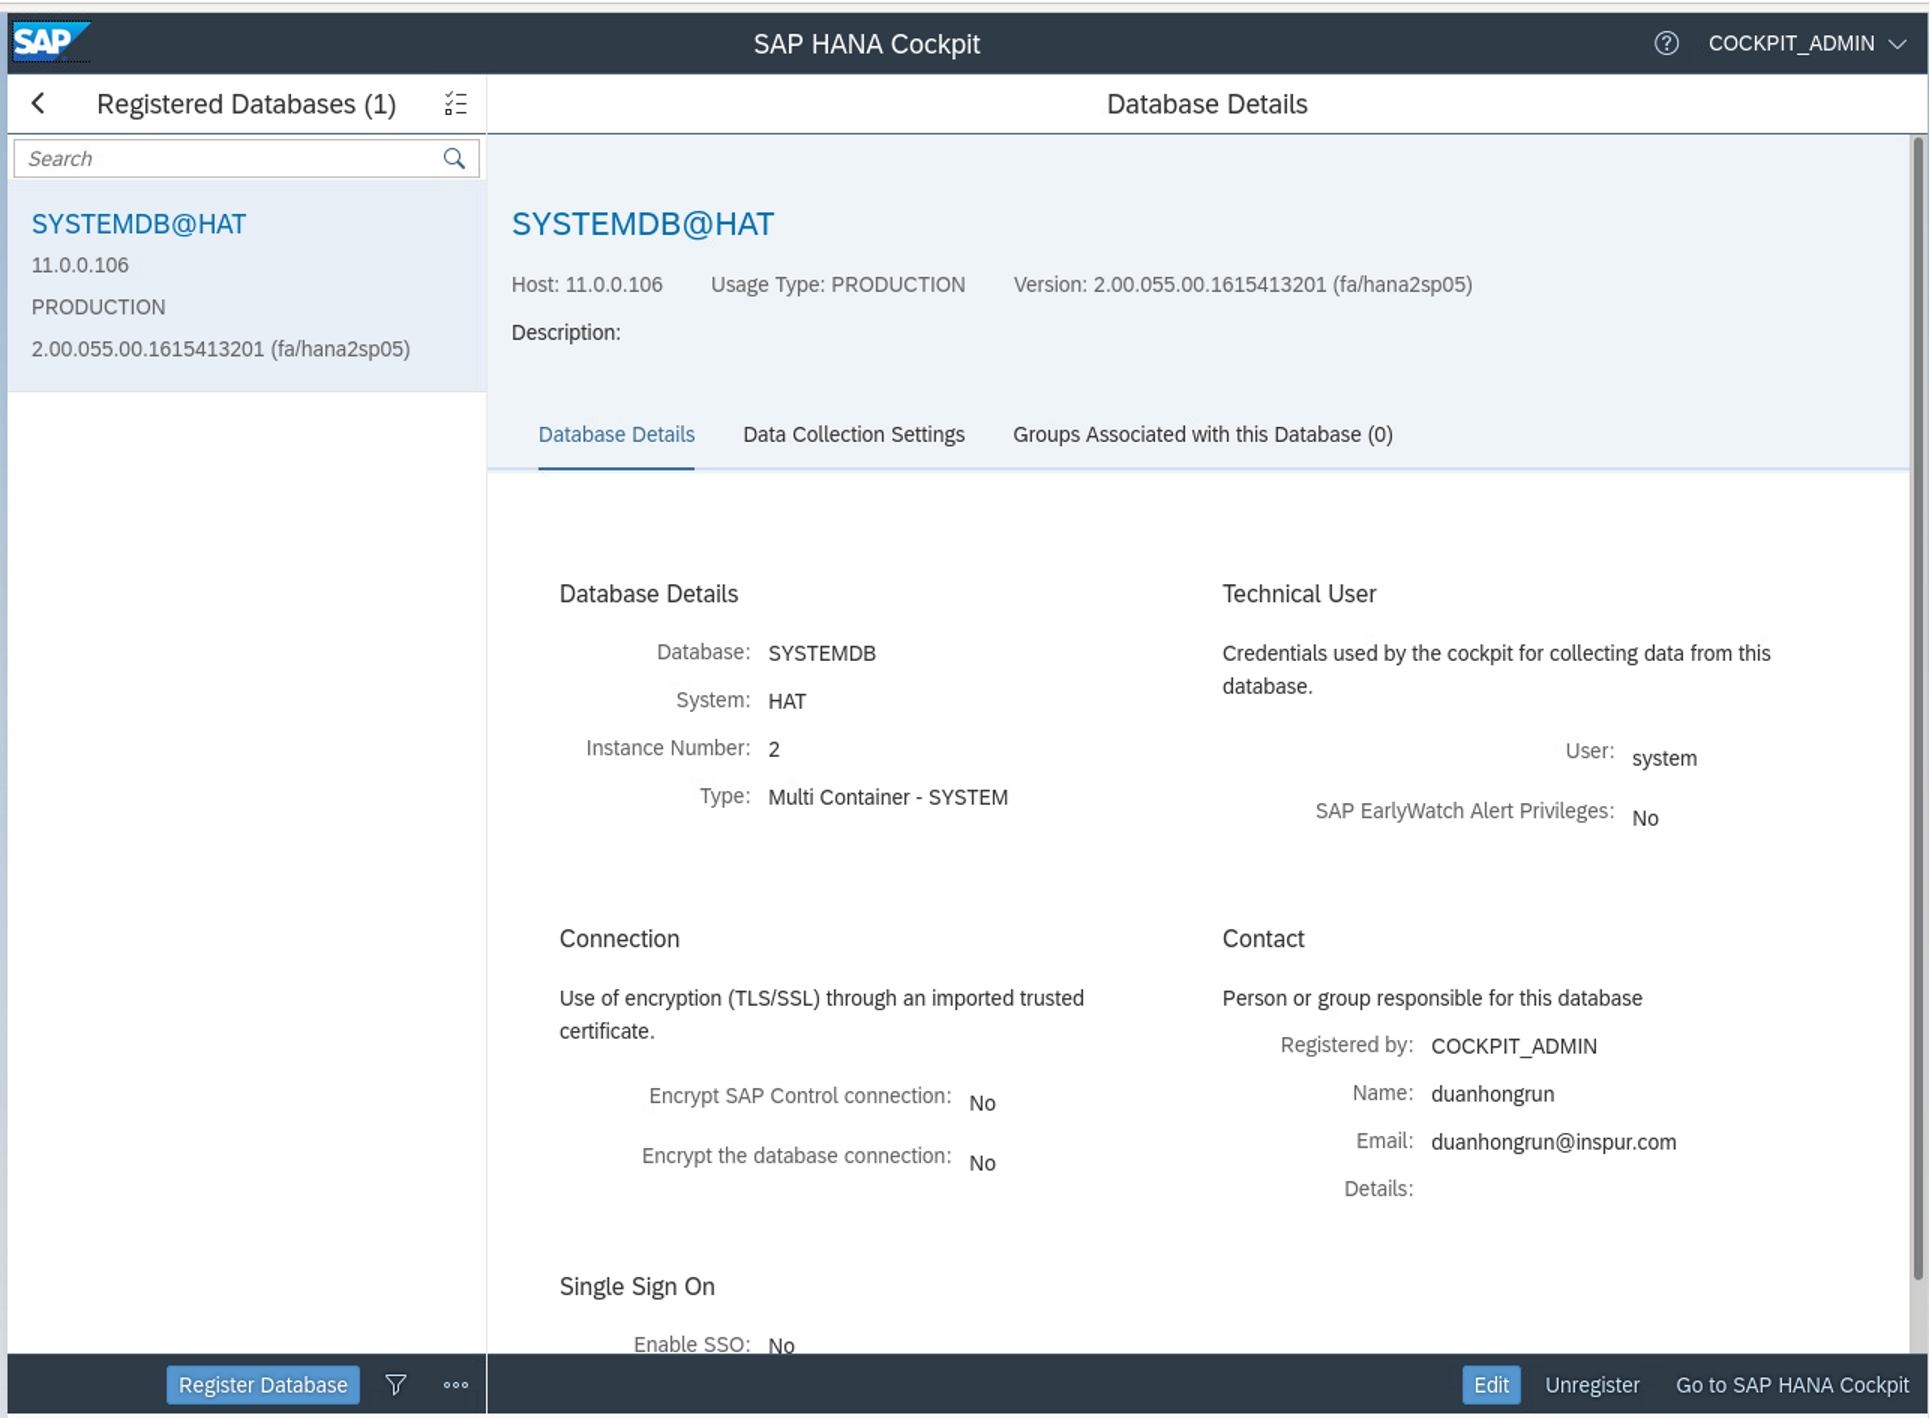Select SYSTEMDB@HAT in the database list
This screenshot has height=1418, width=1930.
[139, 224]
